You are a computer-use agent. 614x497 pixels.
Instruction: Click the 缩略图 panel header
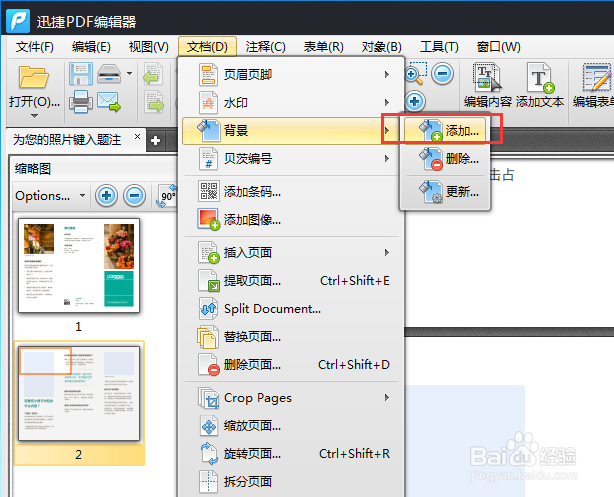pos(33,169)
